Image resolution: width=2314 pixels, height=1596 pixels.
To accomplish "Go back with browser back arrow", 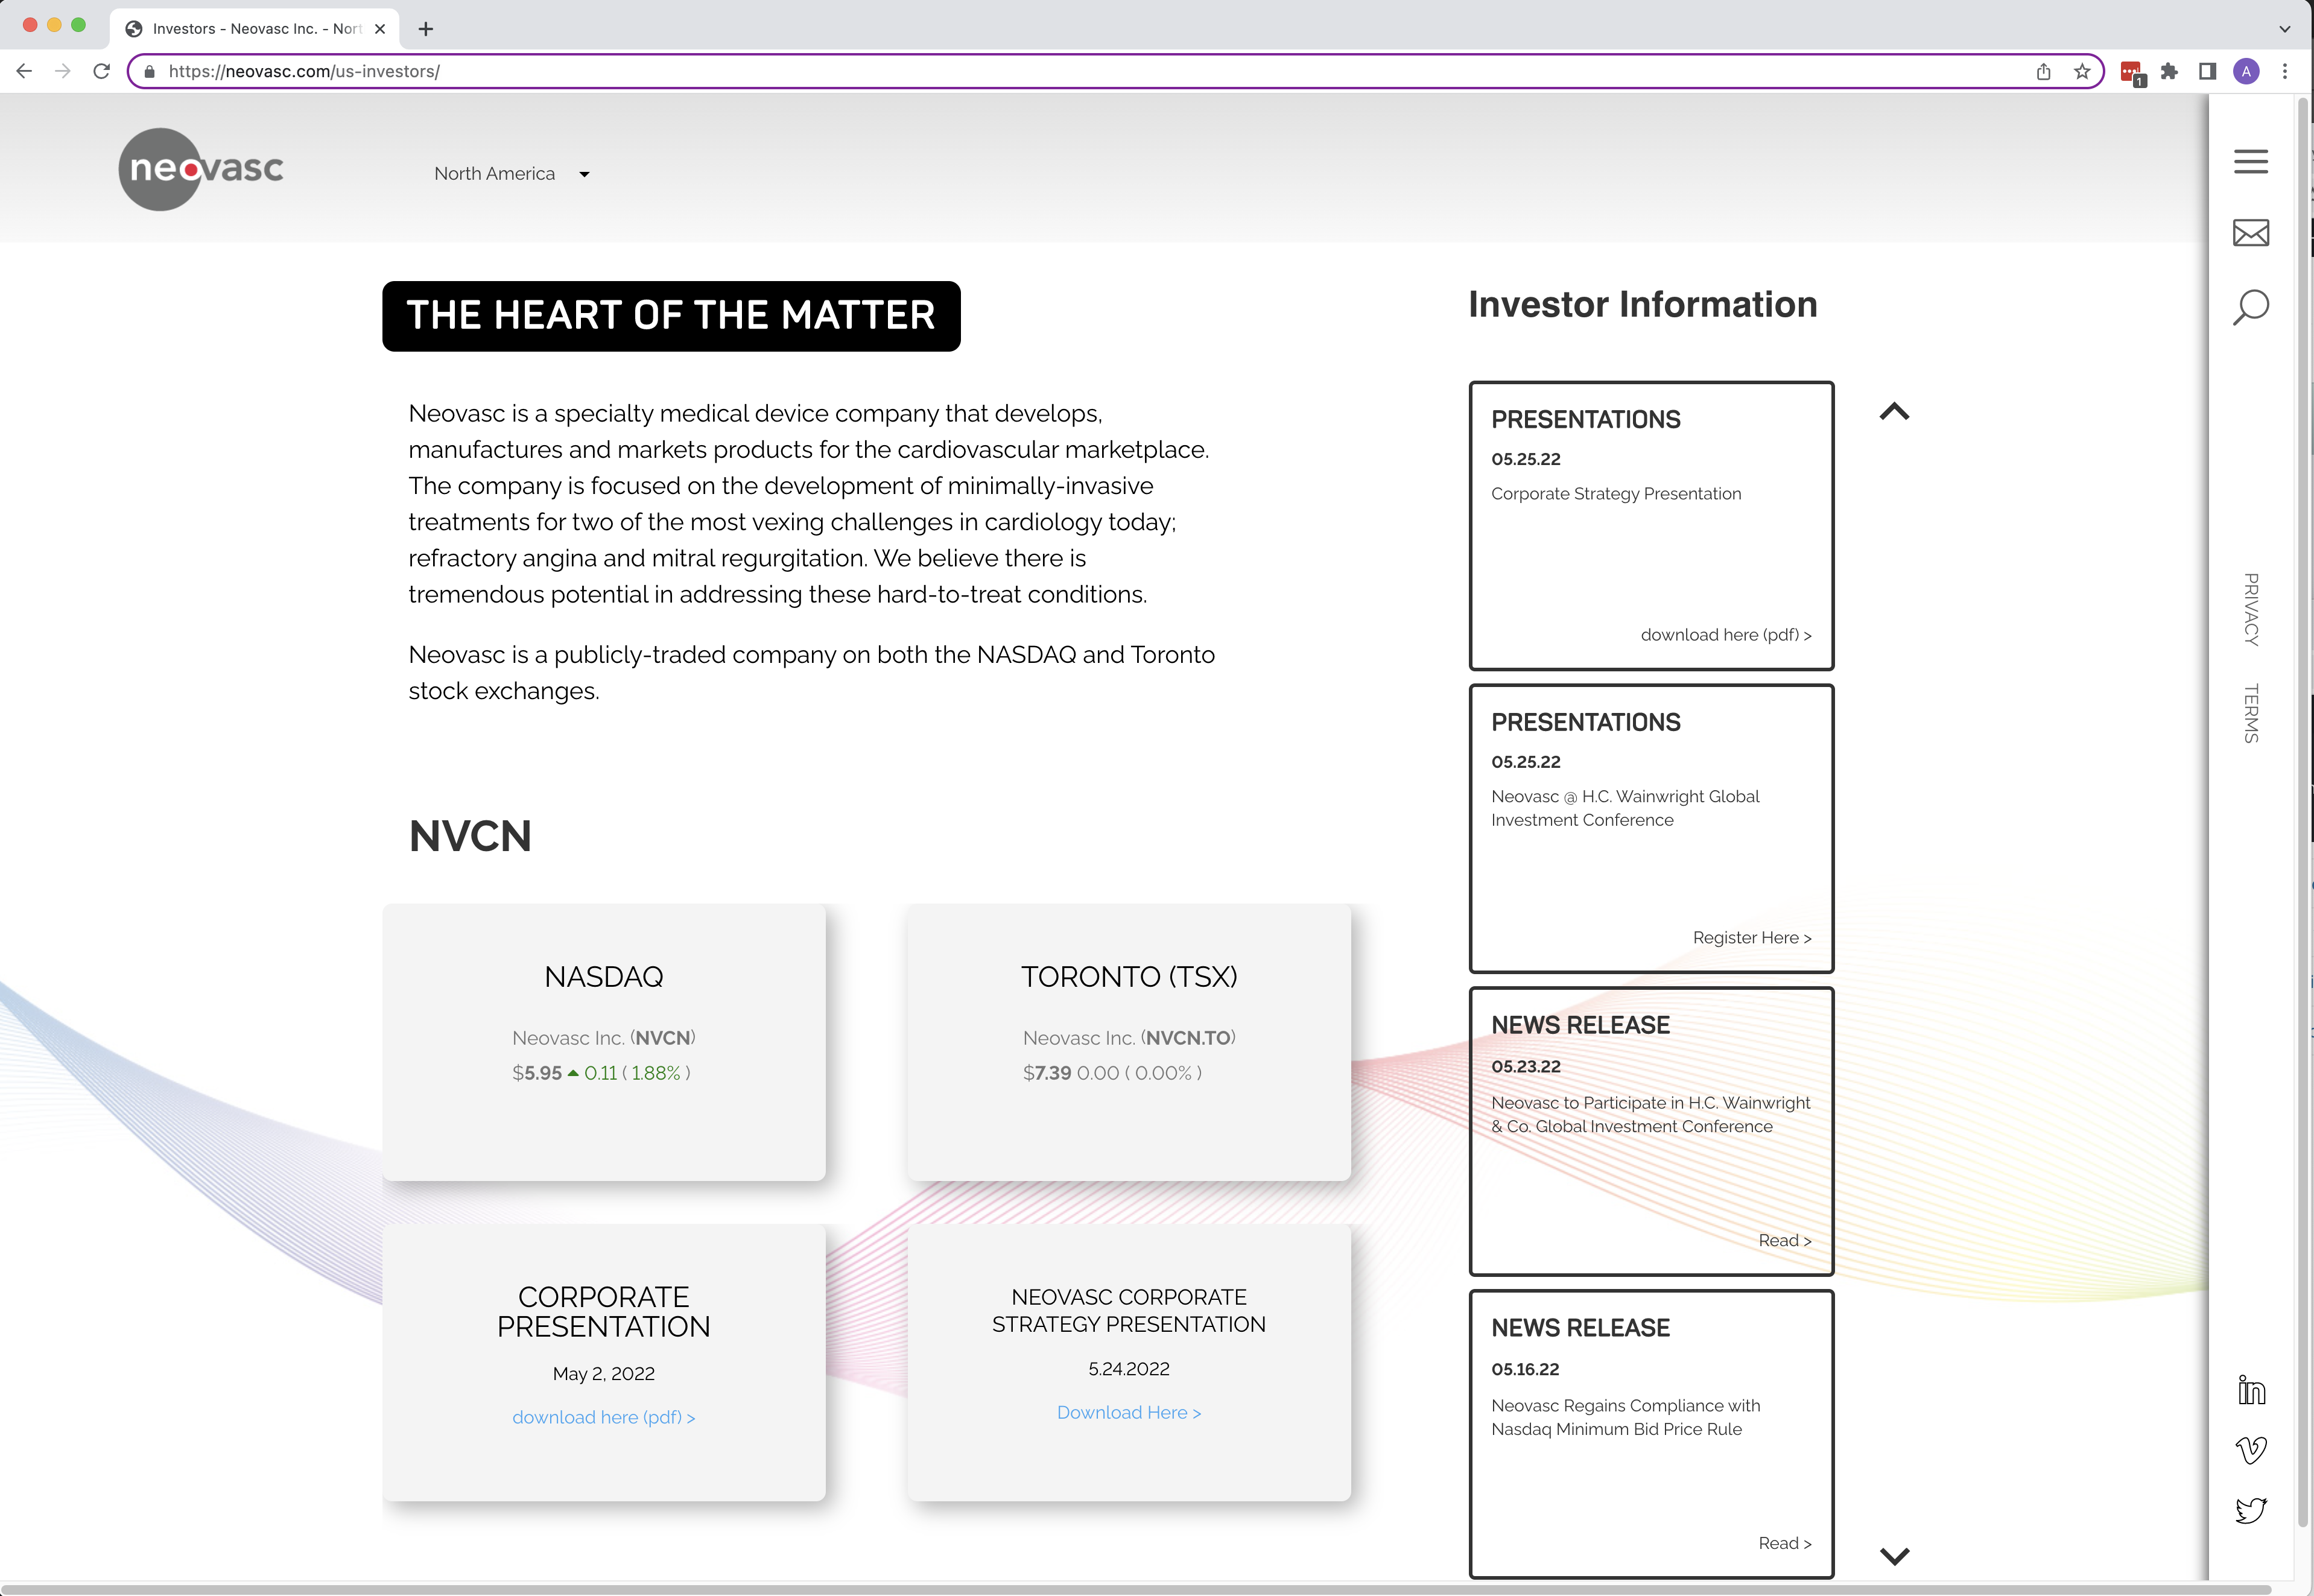I will click(25, 71).
